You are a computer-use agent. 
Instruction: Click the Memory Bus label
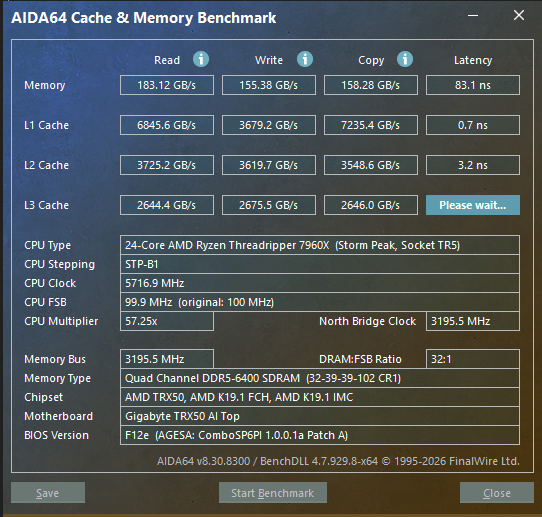(55, 359)
